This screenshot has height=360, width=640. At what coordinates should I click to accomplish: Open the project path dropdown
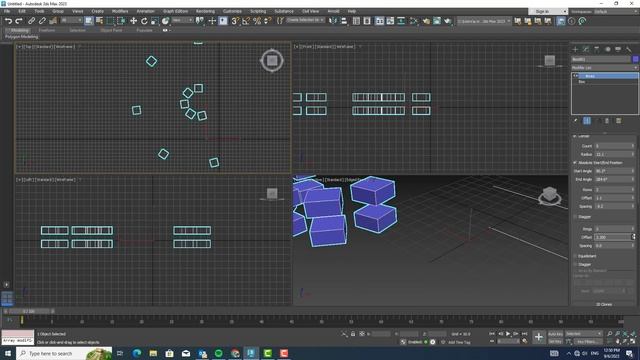(483, 21)
